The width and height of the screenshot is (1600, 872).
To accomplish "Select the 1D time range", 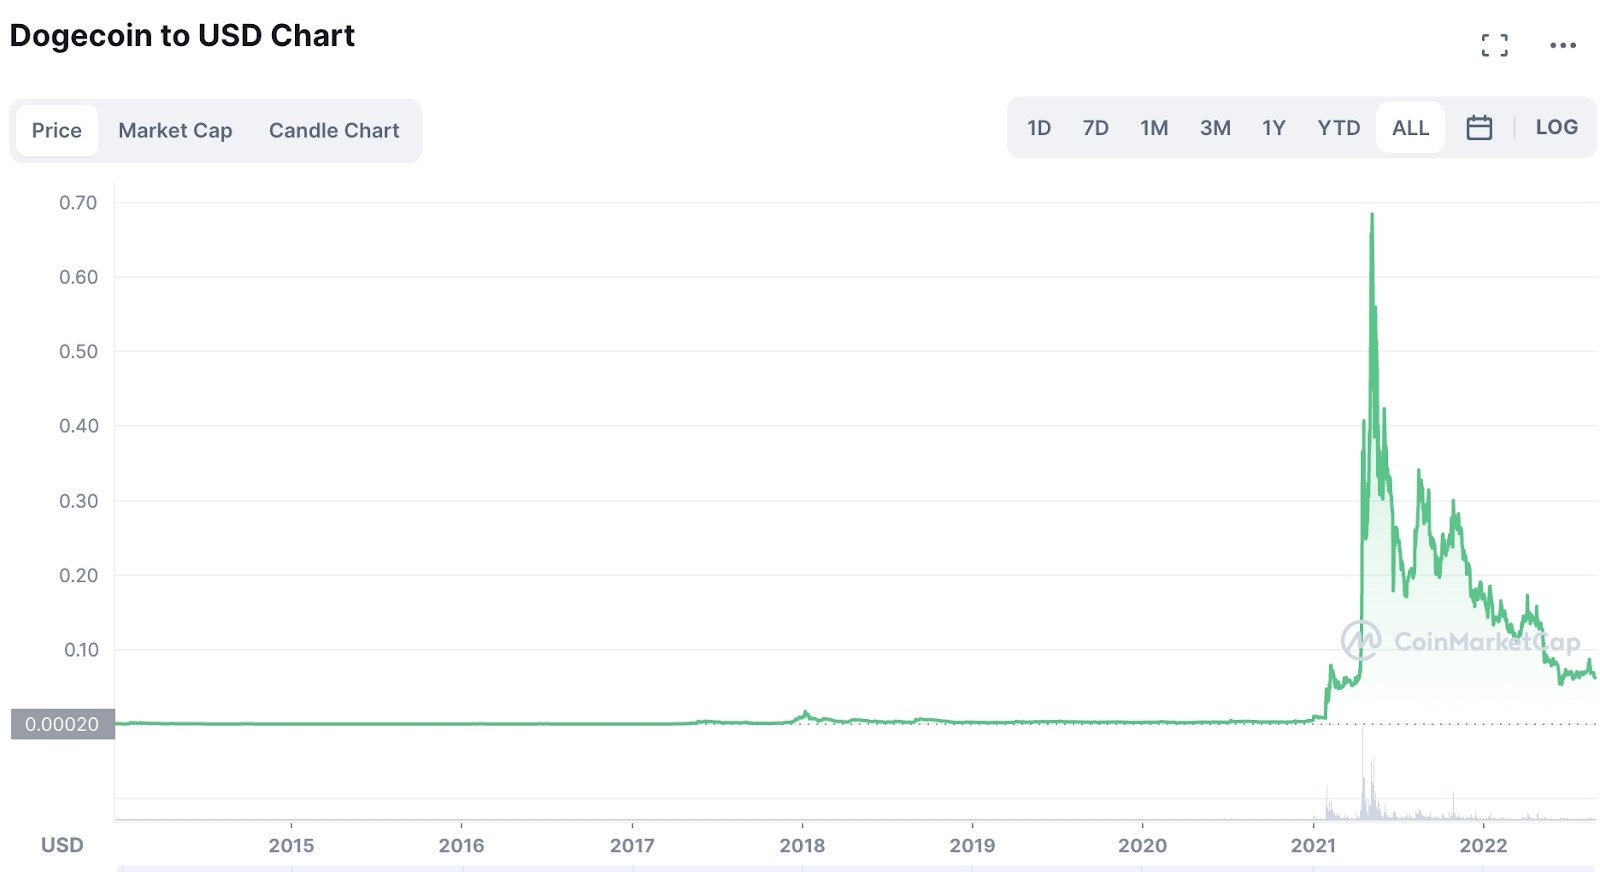I will click(1039, 128).
